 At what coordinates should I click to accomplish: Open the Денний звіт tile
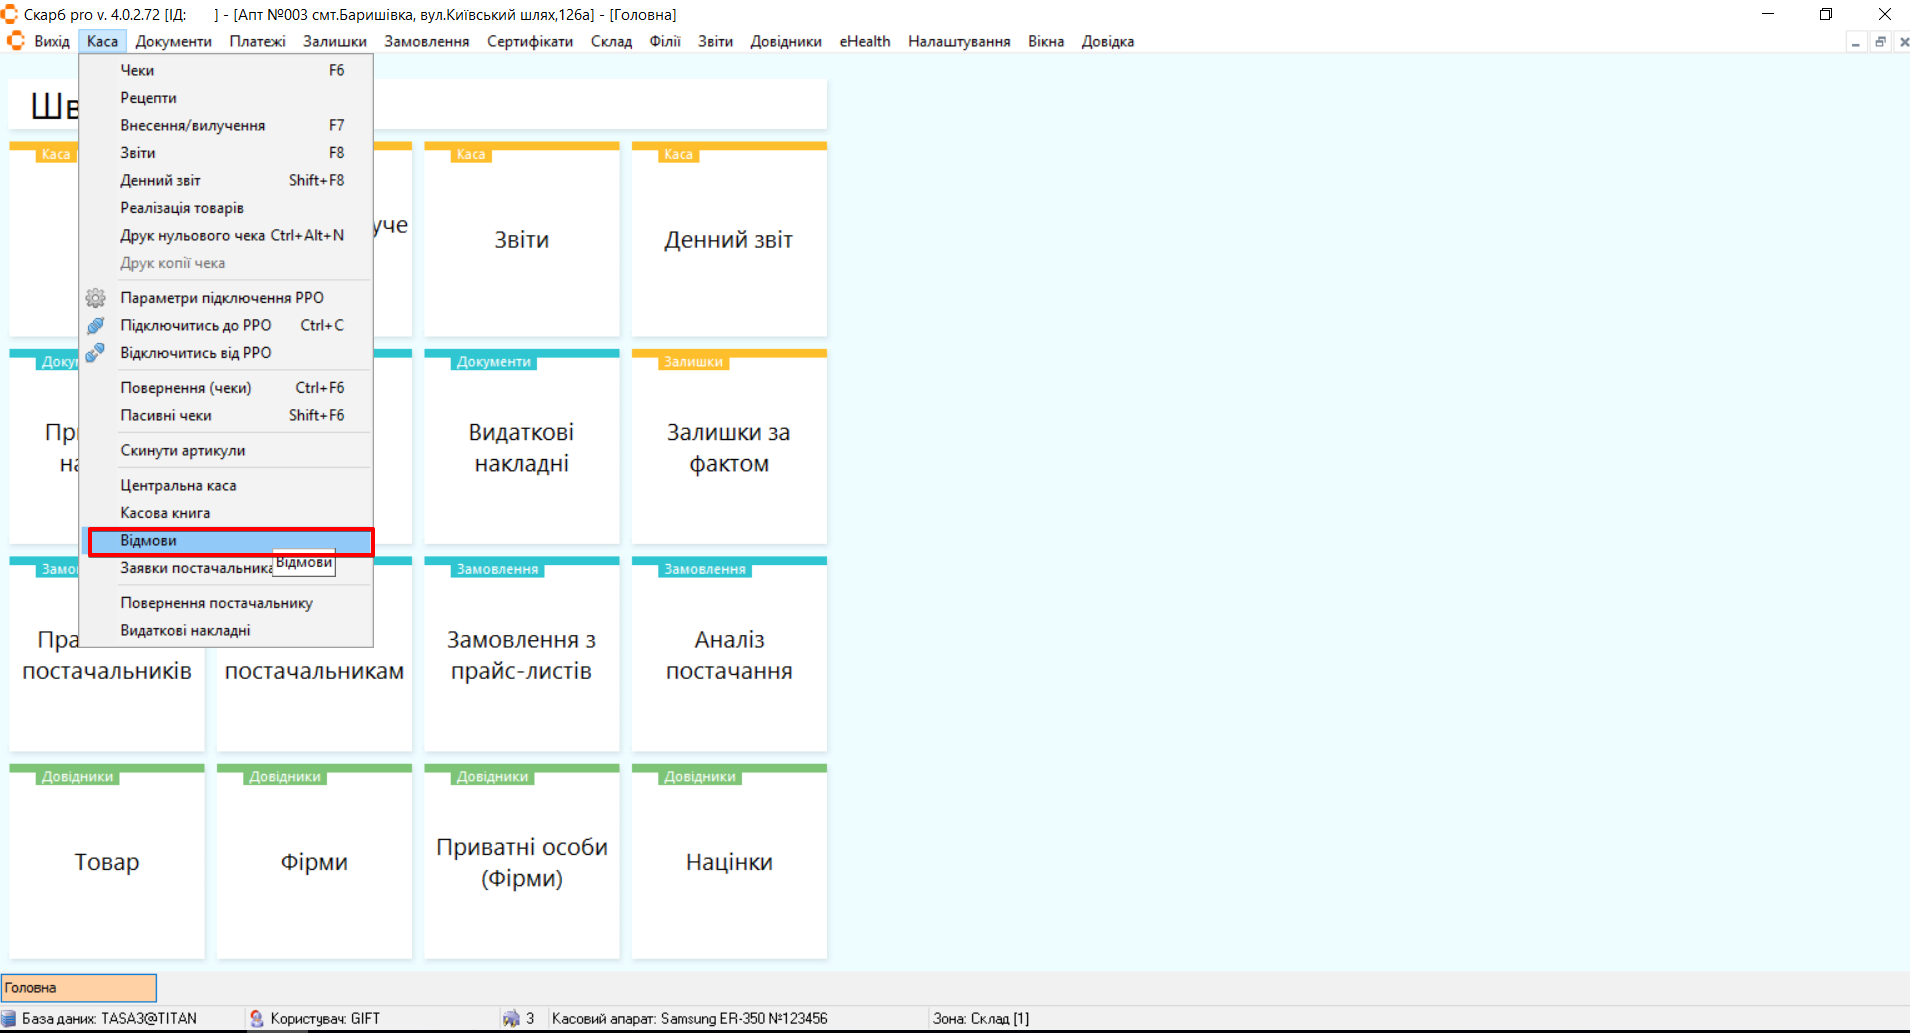tap(729, 240)
